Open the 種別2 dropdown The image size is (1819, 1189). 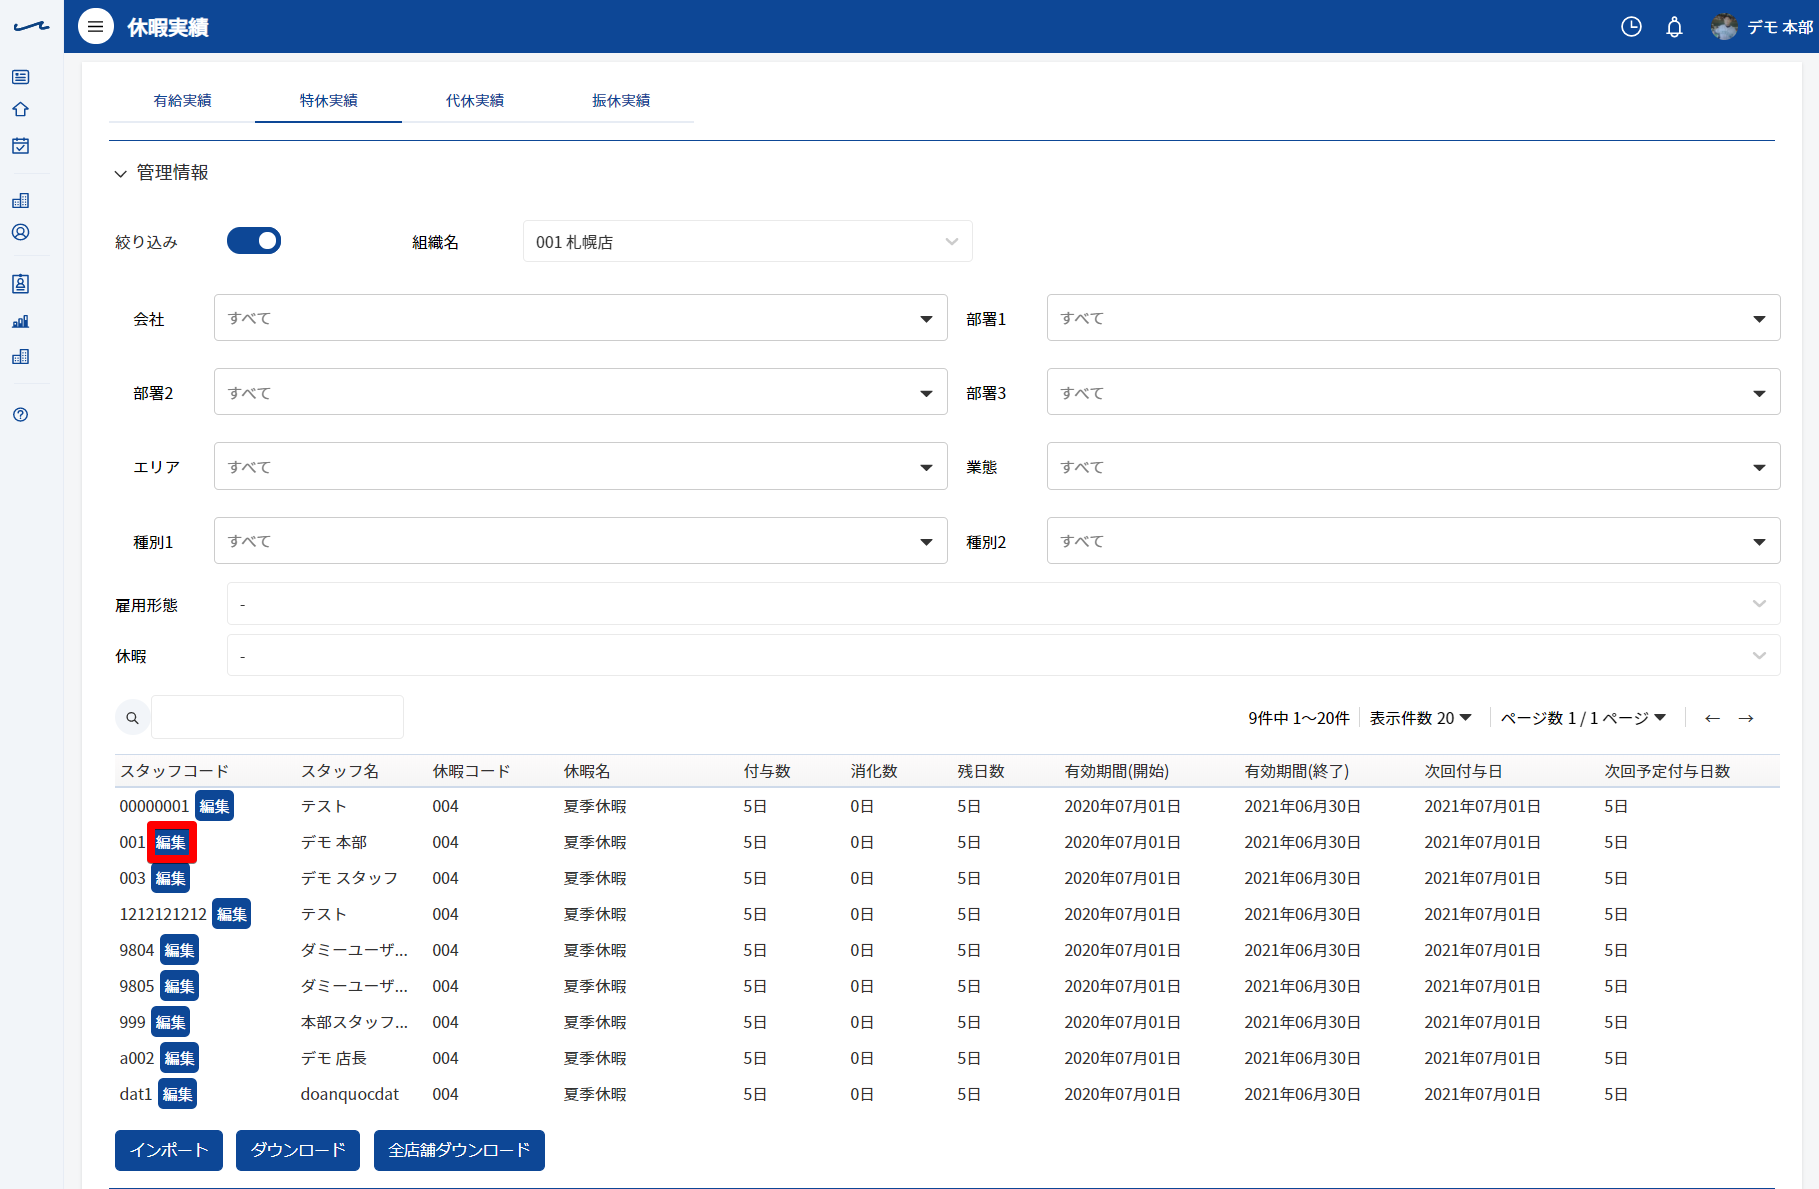coord(1413,541)
